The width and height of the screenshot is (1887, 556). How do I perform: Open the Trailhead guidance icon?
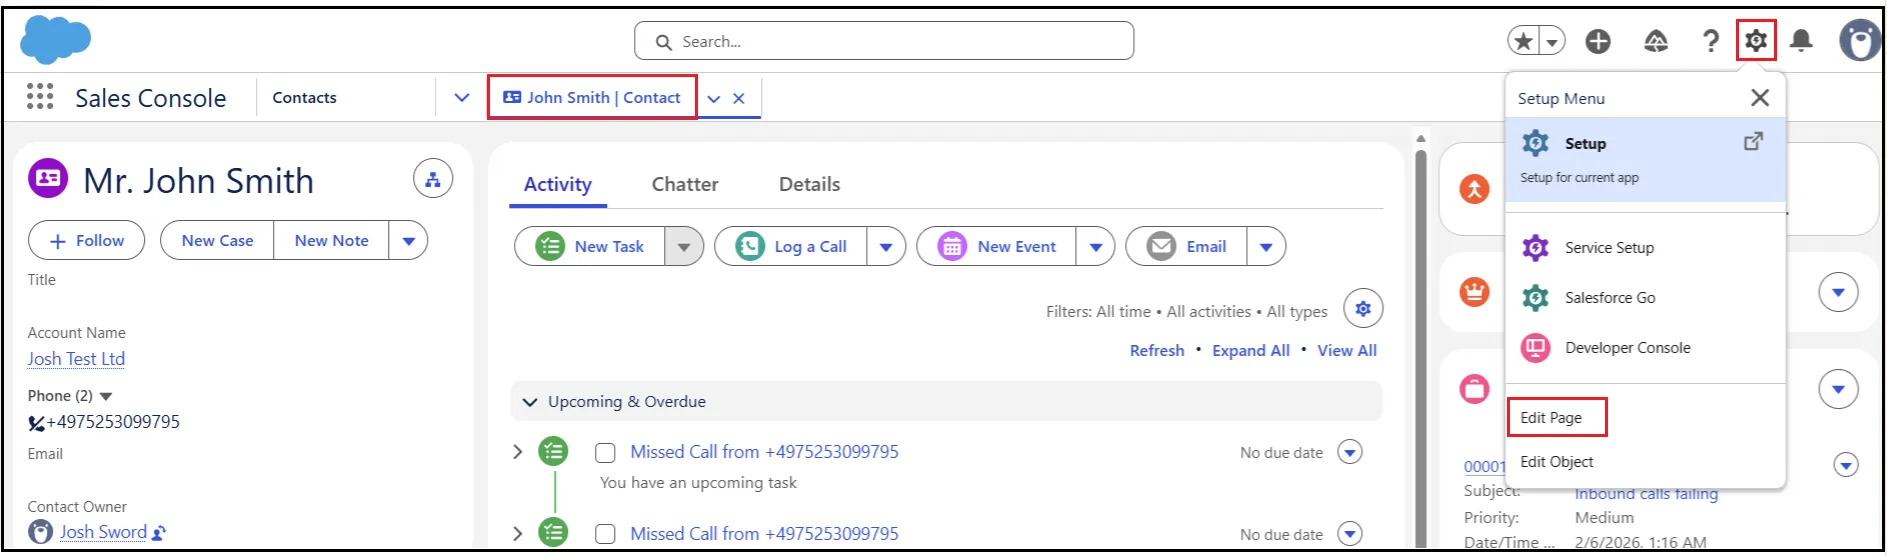(1656, 41)
